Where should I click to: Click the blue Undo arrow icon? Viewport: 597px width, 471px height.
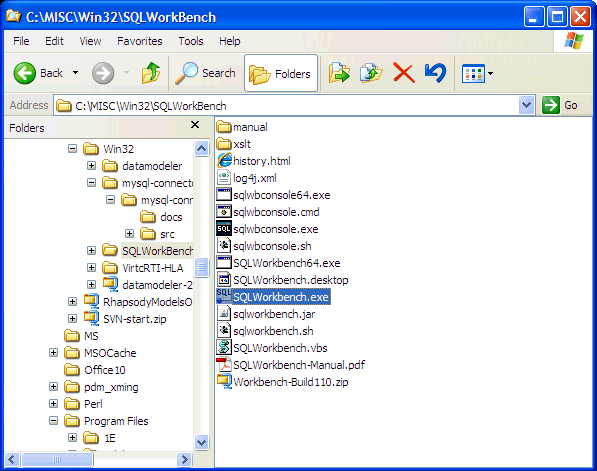tap(435, 73)
